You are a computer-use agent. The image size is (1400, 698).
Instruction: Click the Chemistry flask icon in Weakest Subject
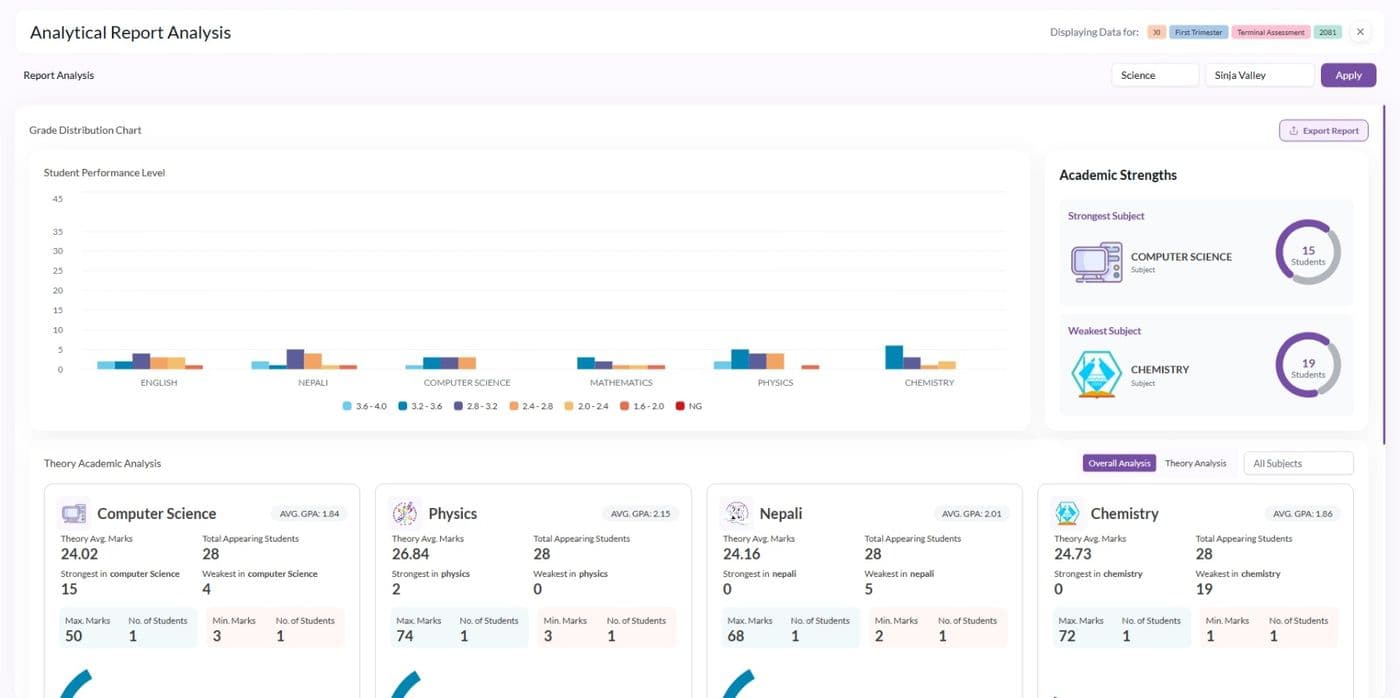tap(1096, 374)
